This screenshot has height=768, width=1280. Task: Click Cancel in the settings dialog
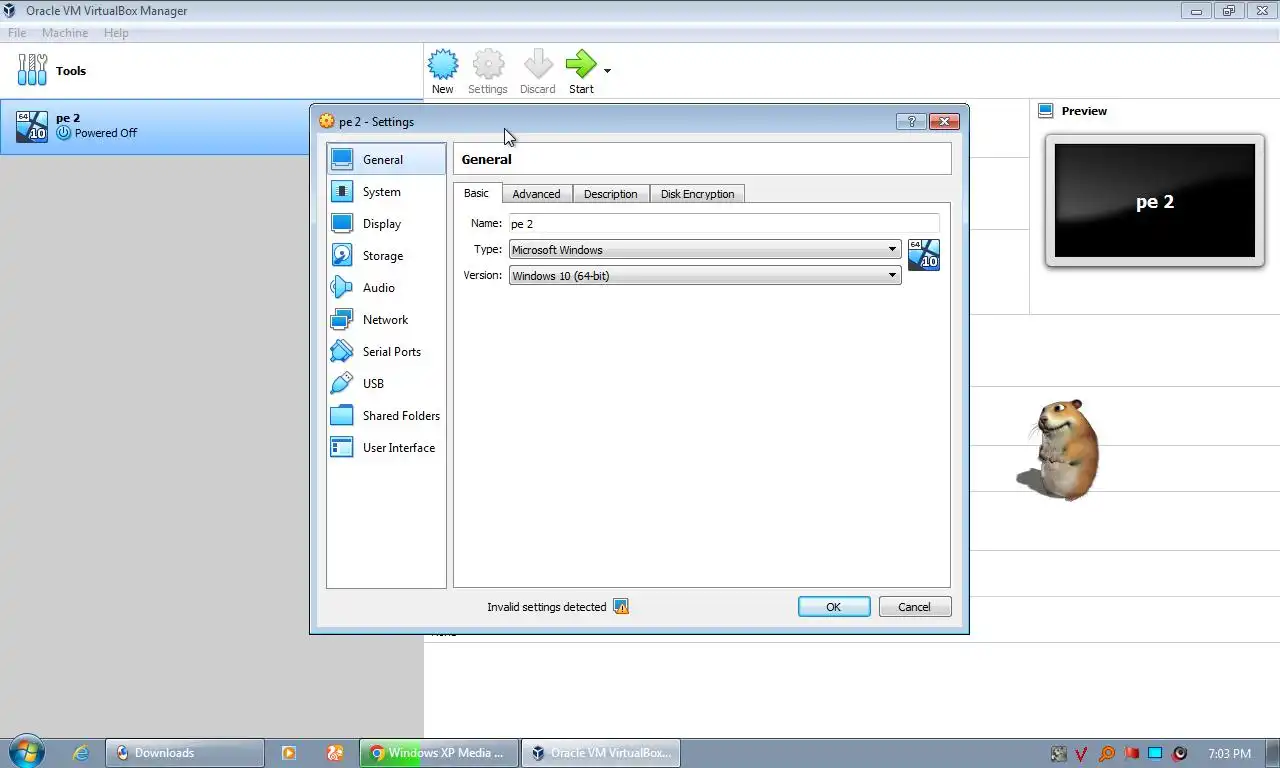pos(914,607)
